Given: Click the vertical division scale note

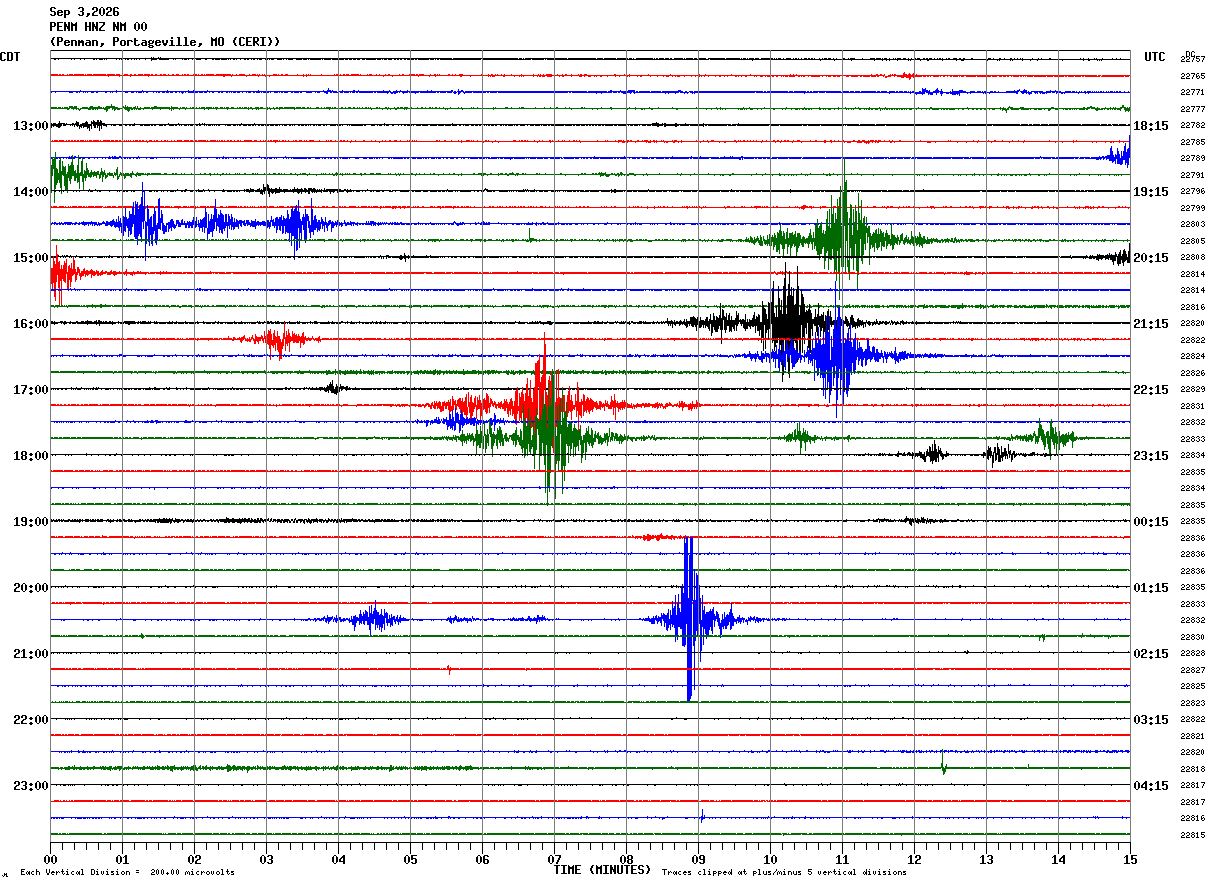Looking at the screenshot, I should point(127,873).
